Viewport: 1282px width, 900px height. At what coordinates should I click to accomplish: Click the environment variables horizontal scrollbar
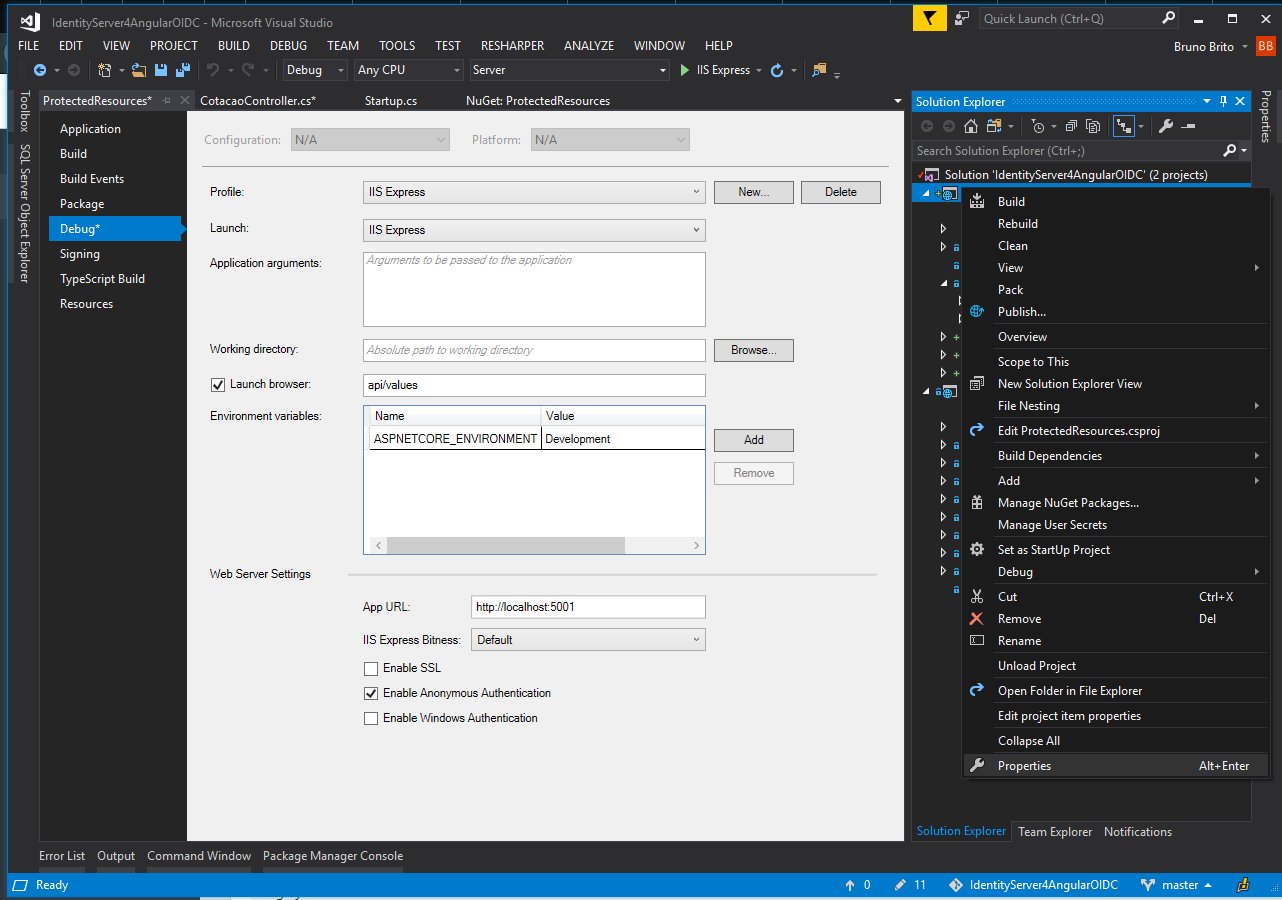coord(505,545)
